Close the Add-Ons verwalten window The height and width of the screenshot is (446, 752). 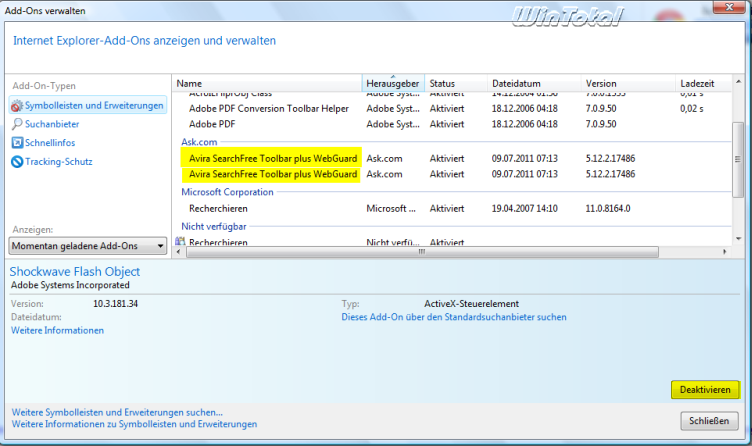pos(729,7)
